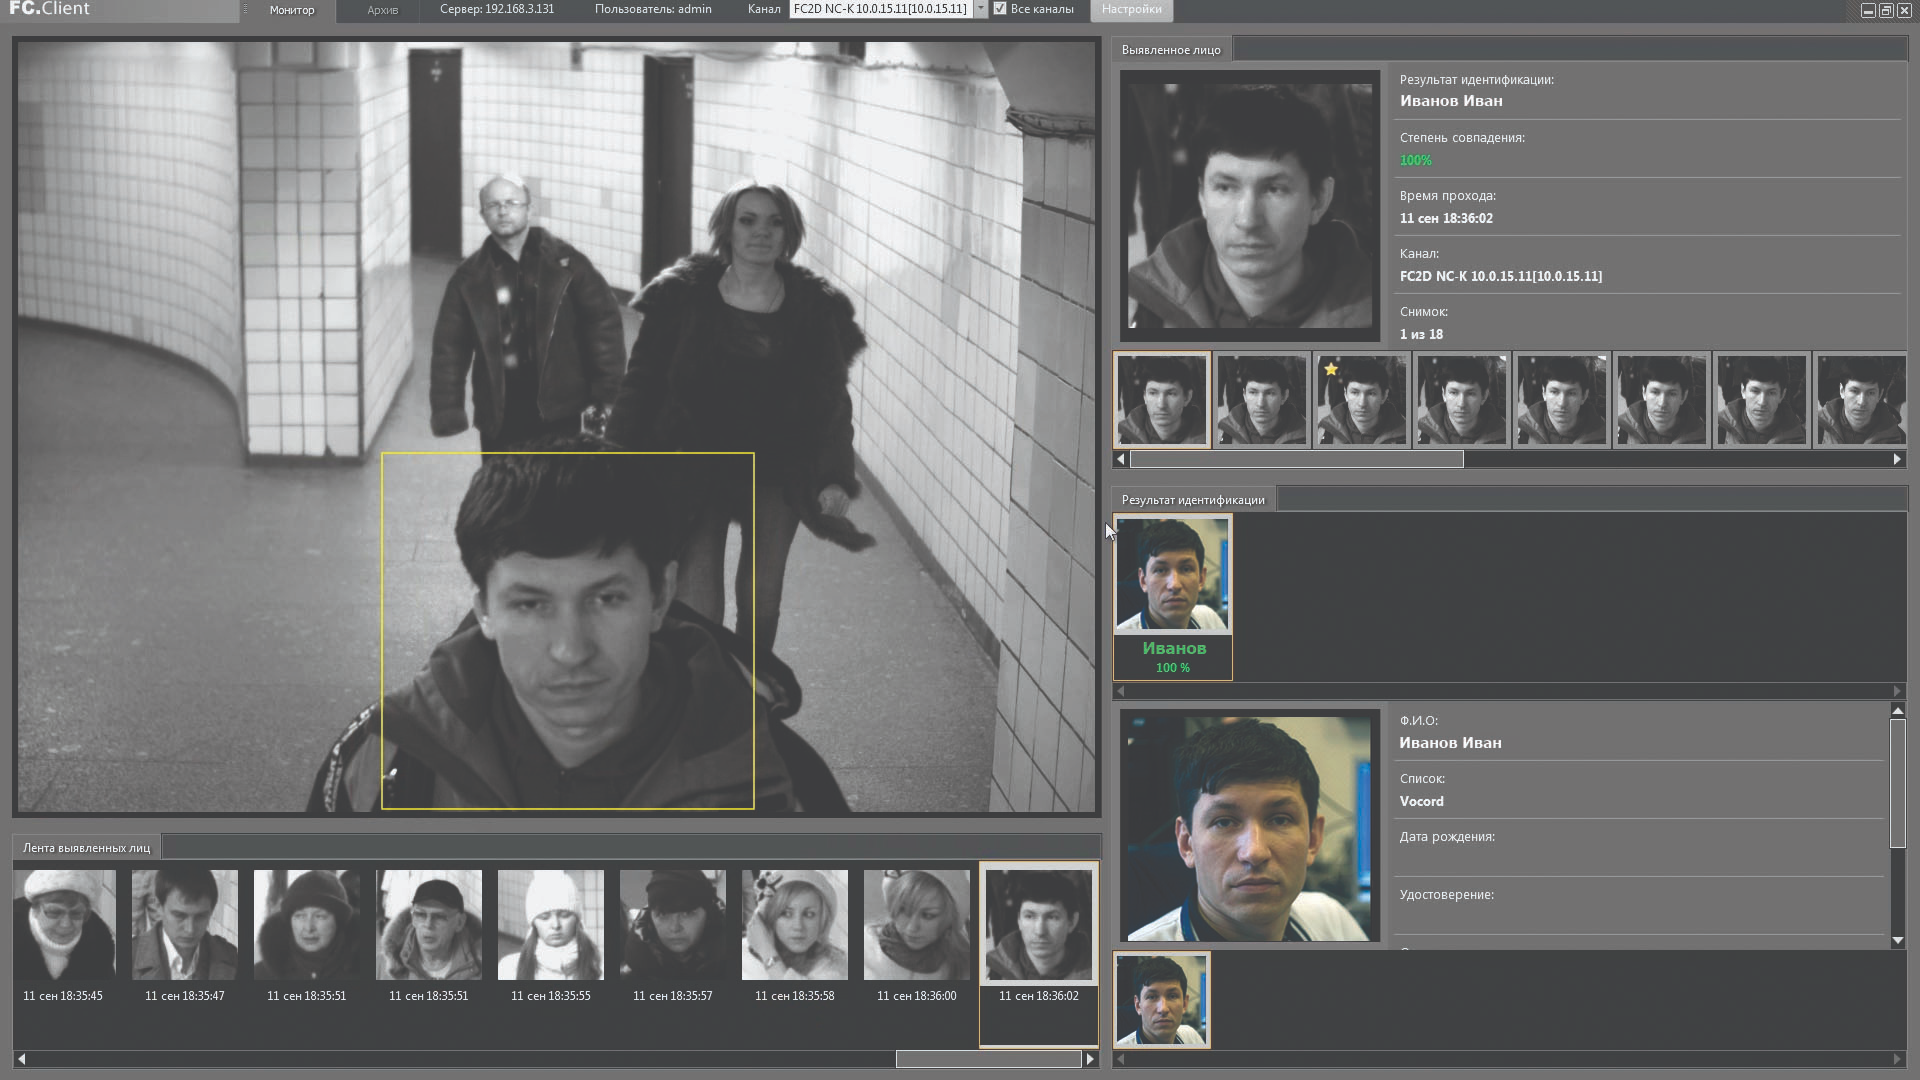Screen dimensions: 1920x1080
Task: Select the Иванов 100 % match card
Action: pyautogui.click(x=1173, y=598)
